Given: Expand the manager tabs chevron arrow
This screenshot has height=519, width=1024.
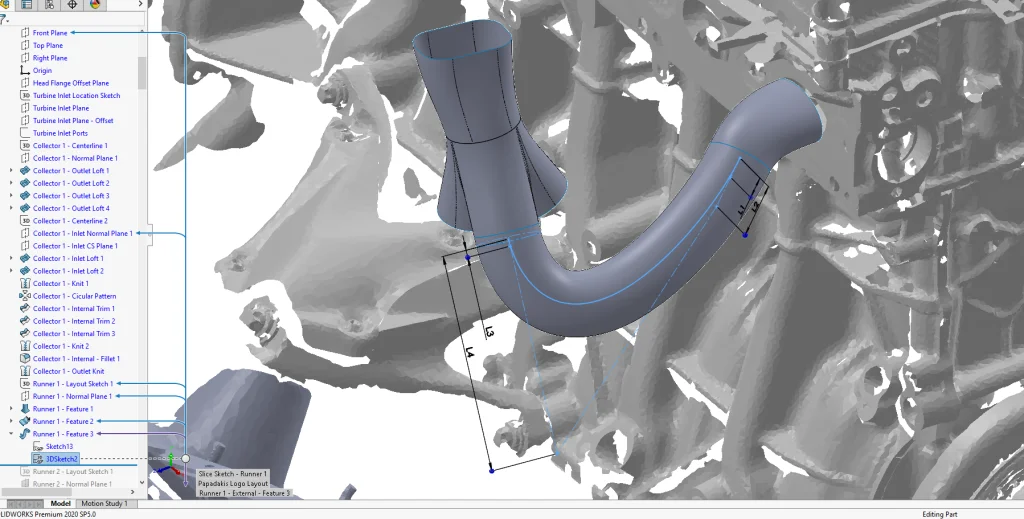Looking at the screenshot, I should [140, 4].
